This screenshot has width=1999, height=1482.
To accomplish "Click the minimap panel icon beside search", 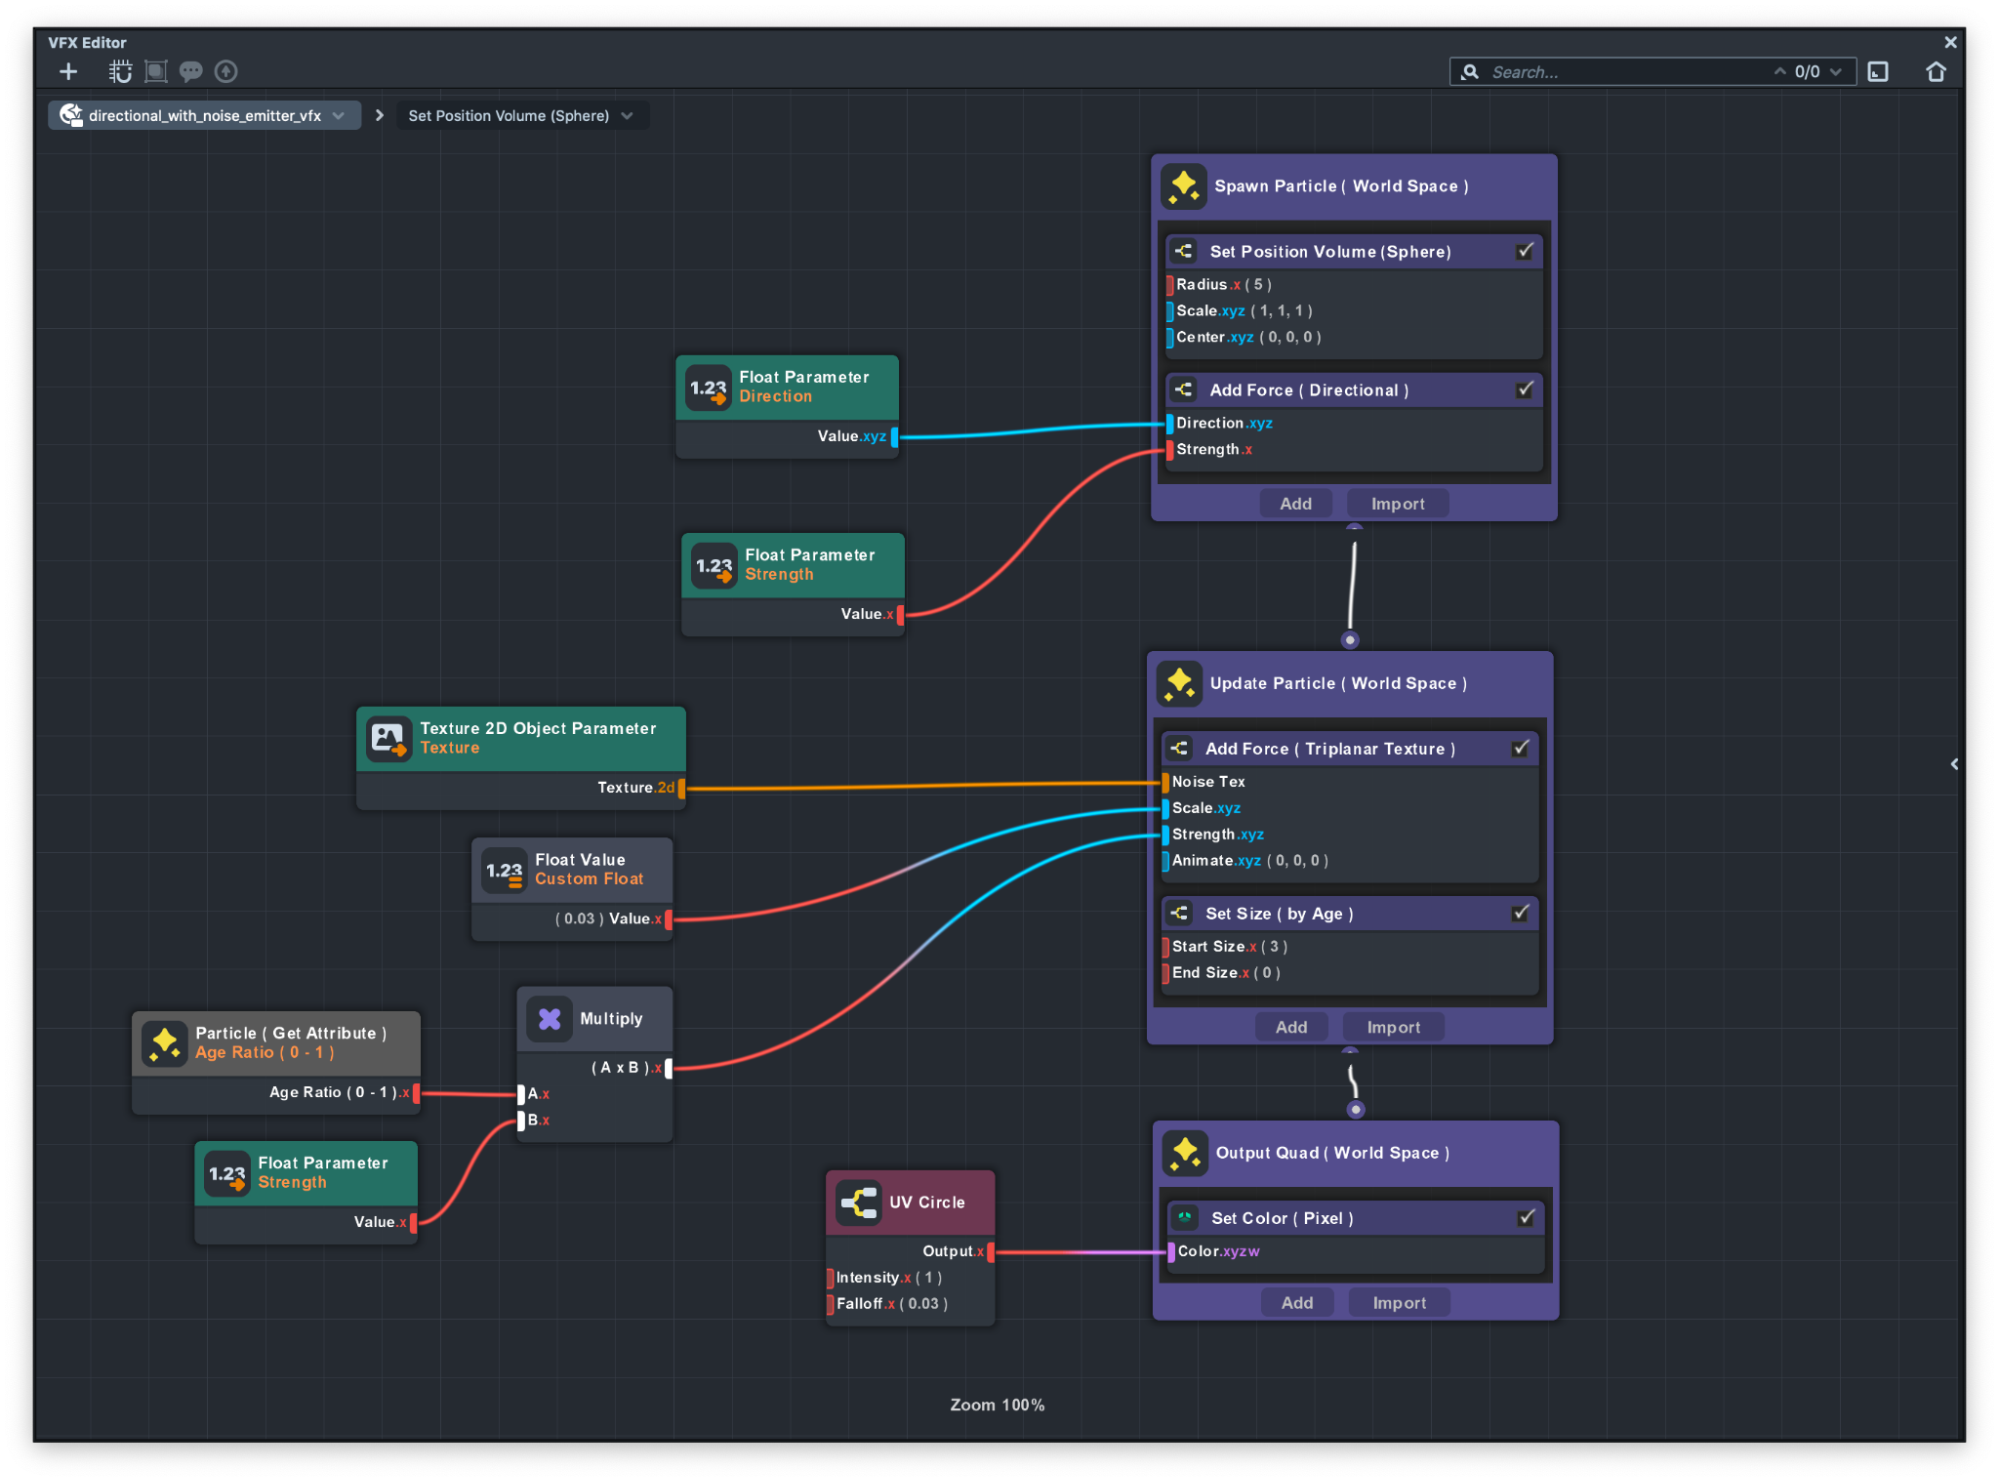I will 1878,72.
